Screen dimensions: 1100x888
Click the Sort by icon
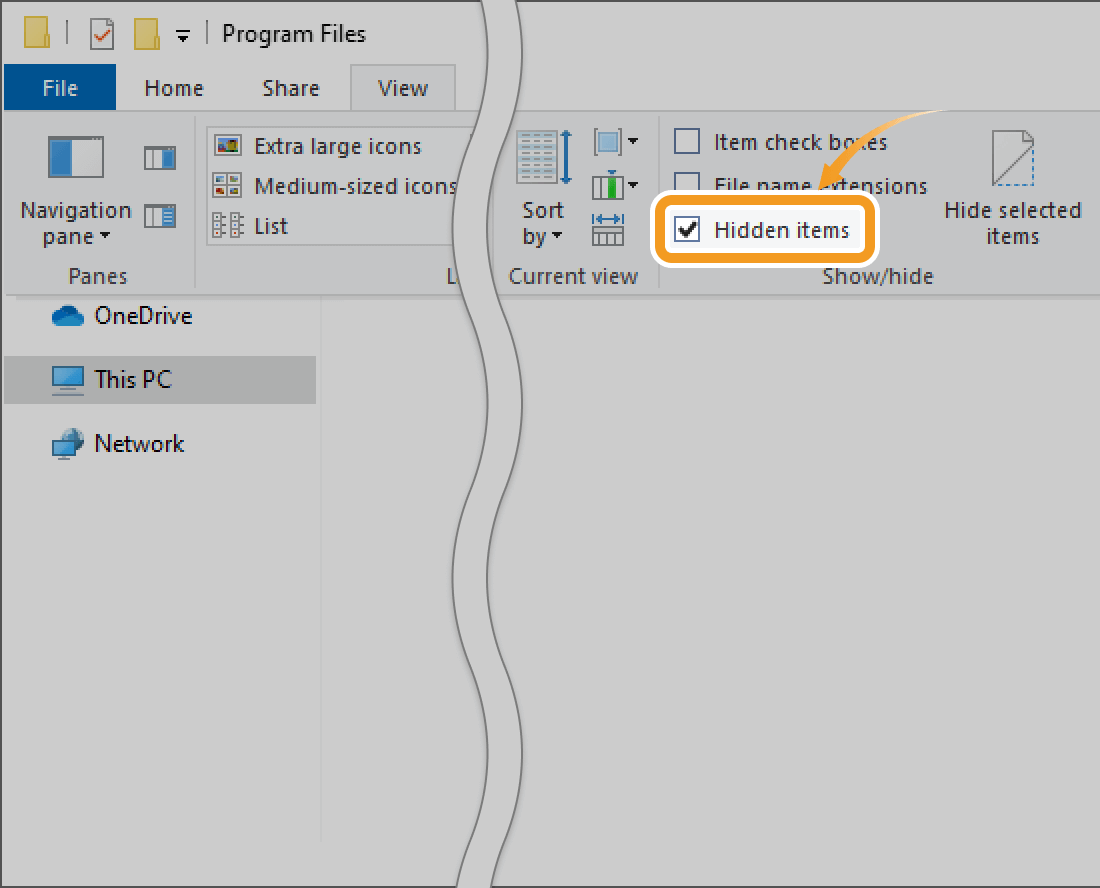click(x=544, y=160)
